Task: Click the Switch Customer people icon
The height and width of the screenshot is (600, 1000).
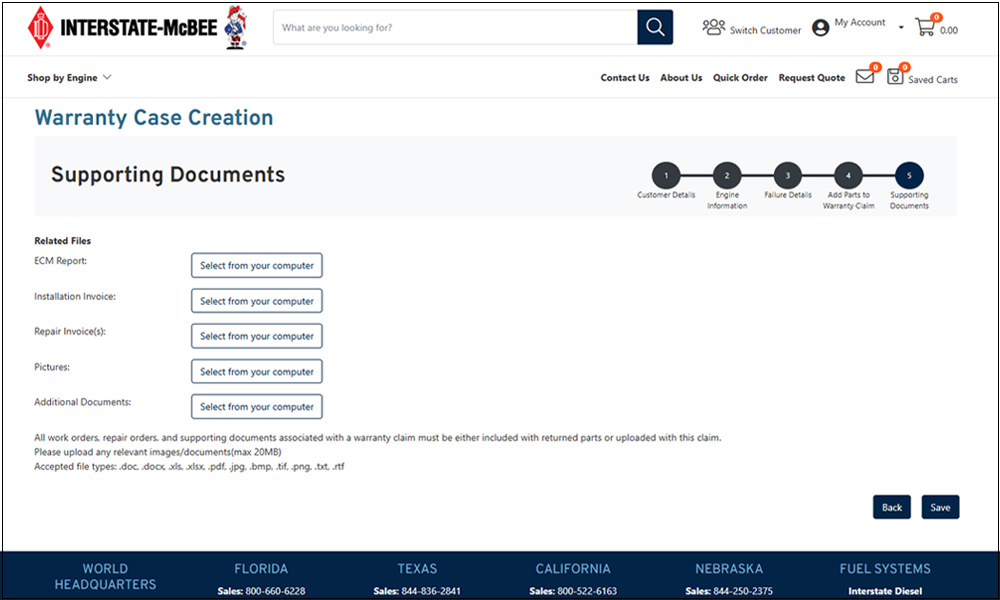Action: tap(714, 28)
